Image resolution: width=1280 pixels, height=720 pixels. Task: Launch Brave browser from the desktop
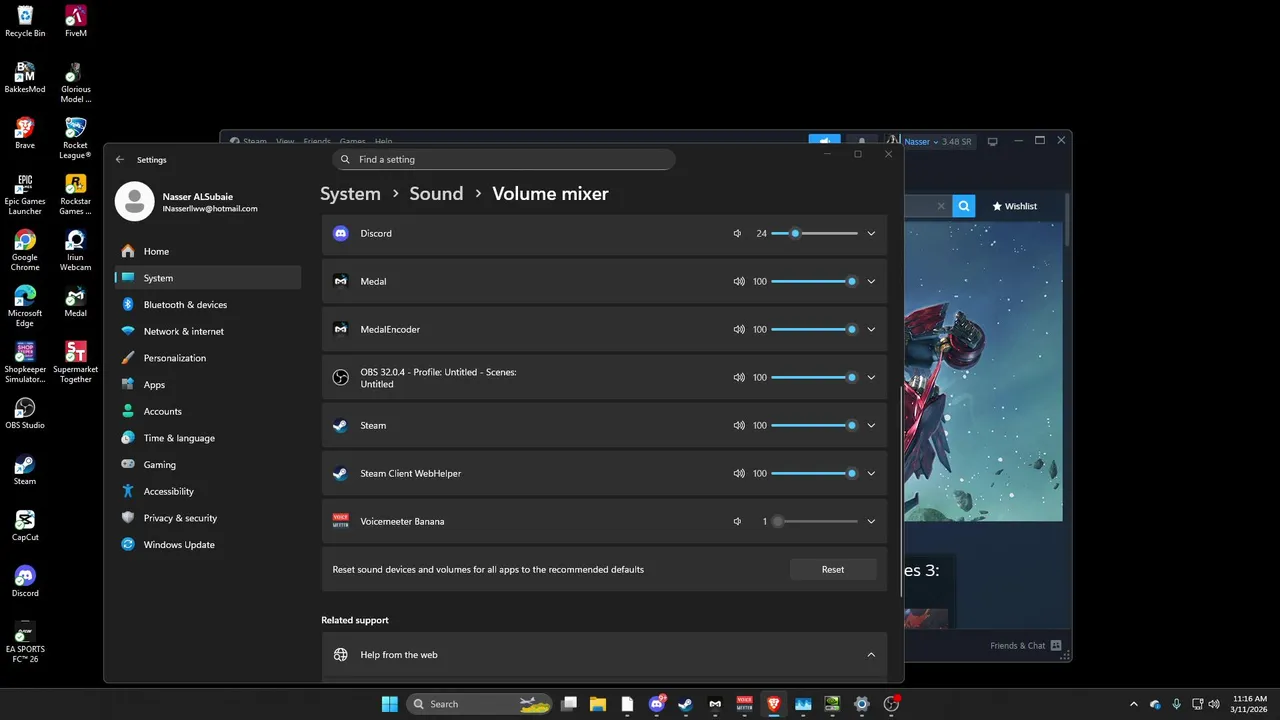pos(25,133)
